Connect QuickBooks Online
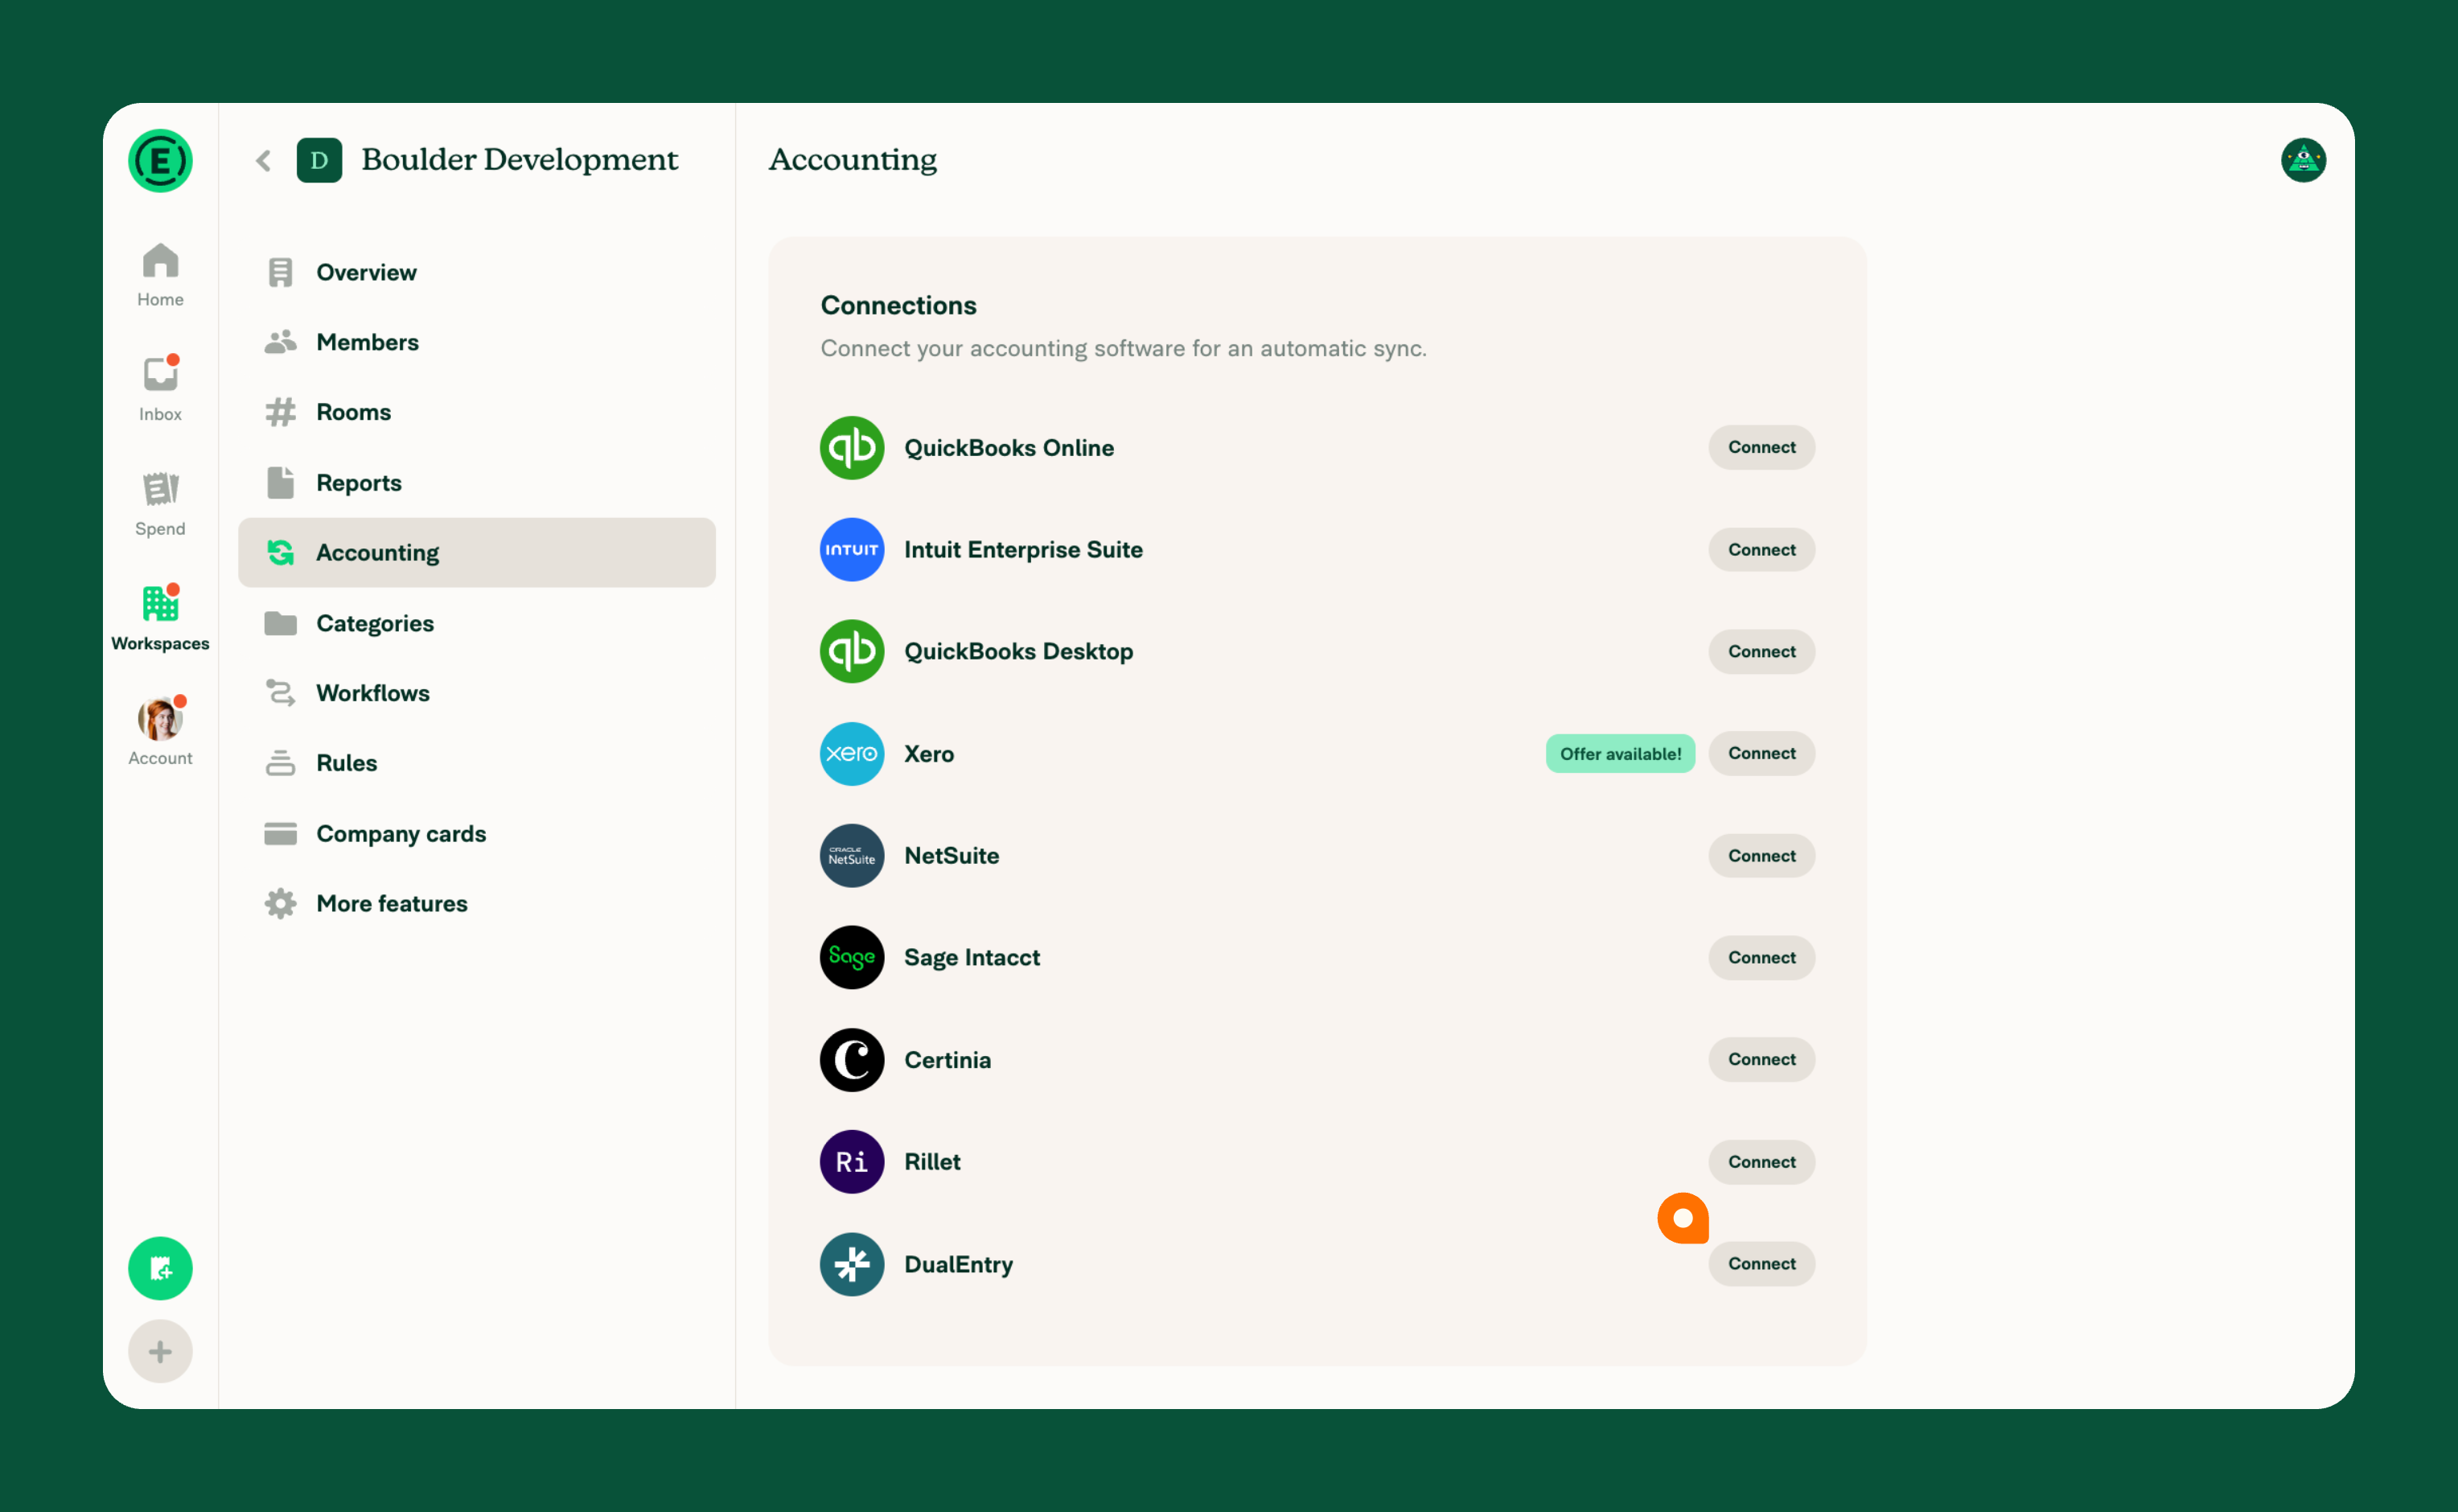The image size is (2458, 1512). coord(1761,447)
